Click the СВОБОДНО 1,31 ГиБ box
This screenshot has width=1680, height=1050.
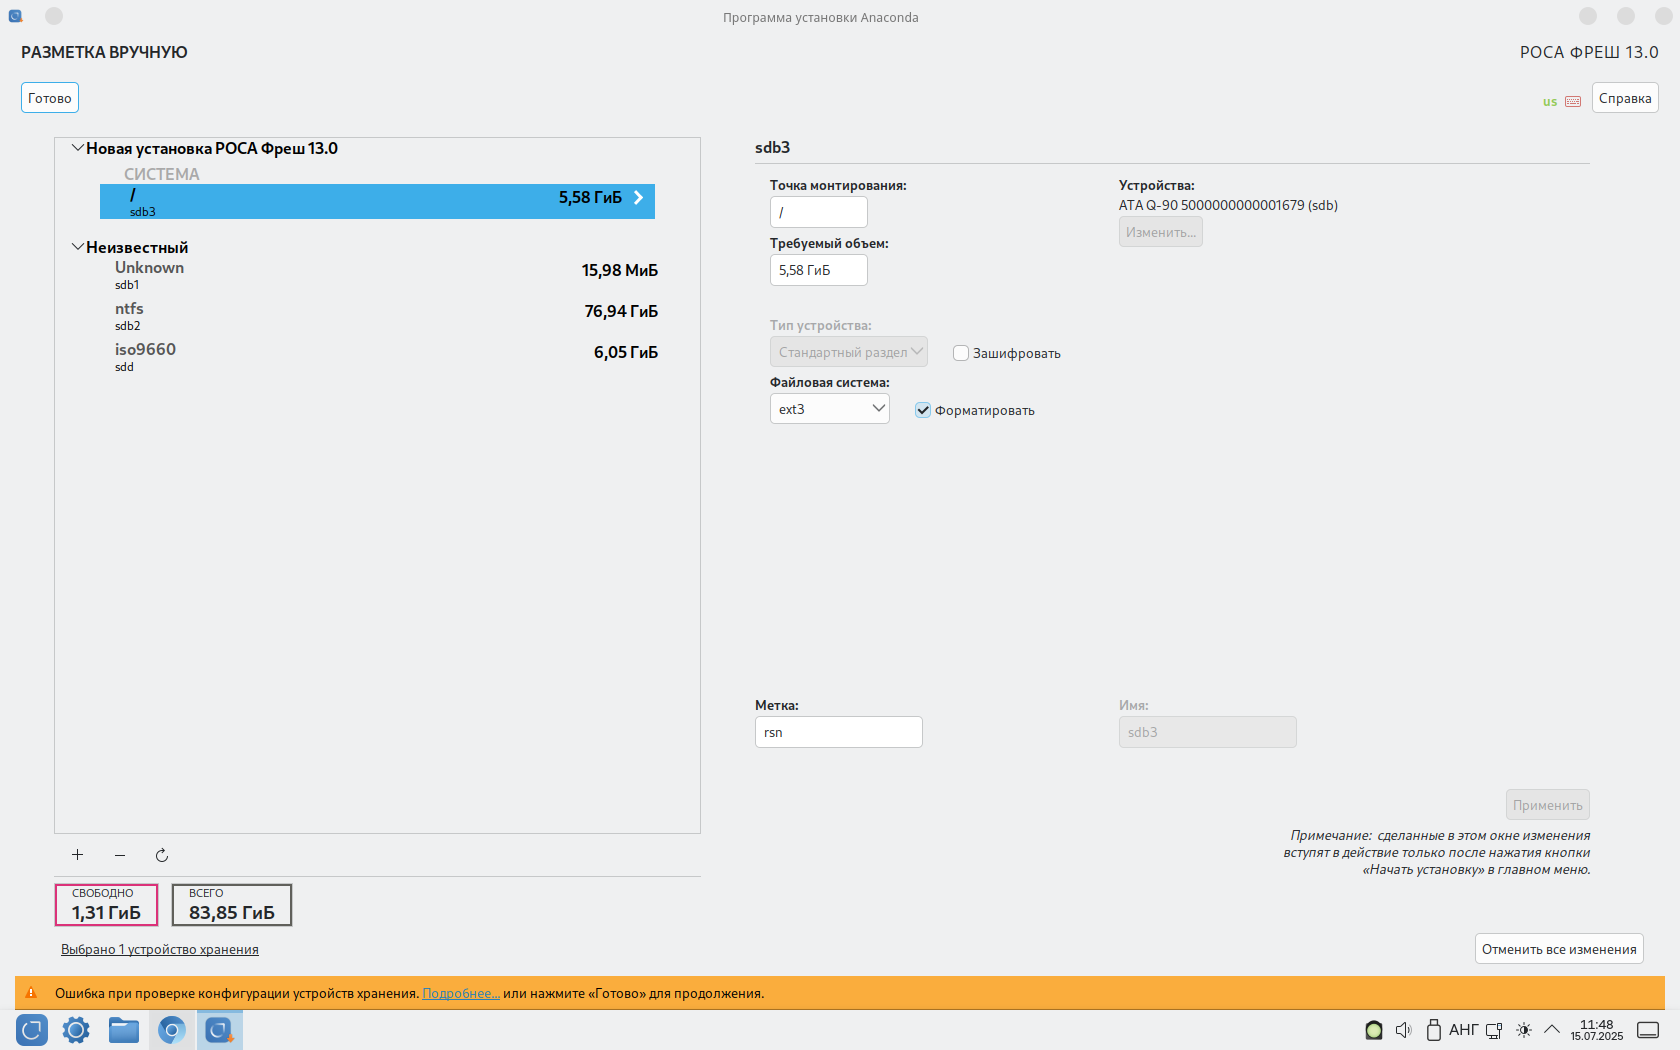(106, 905)
